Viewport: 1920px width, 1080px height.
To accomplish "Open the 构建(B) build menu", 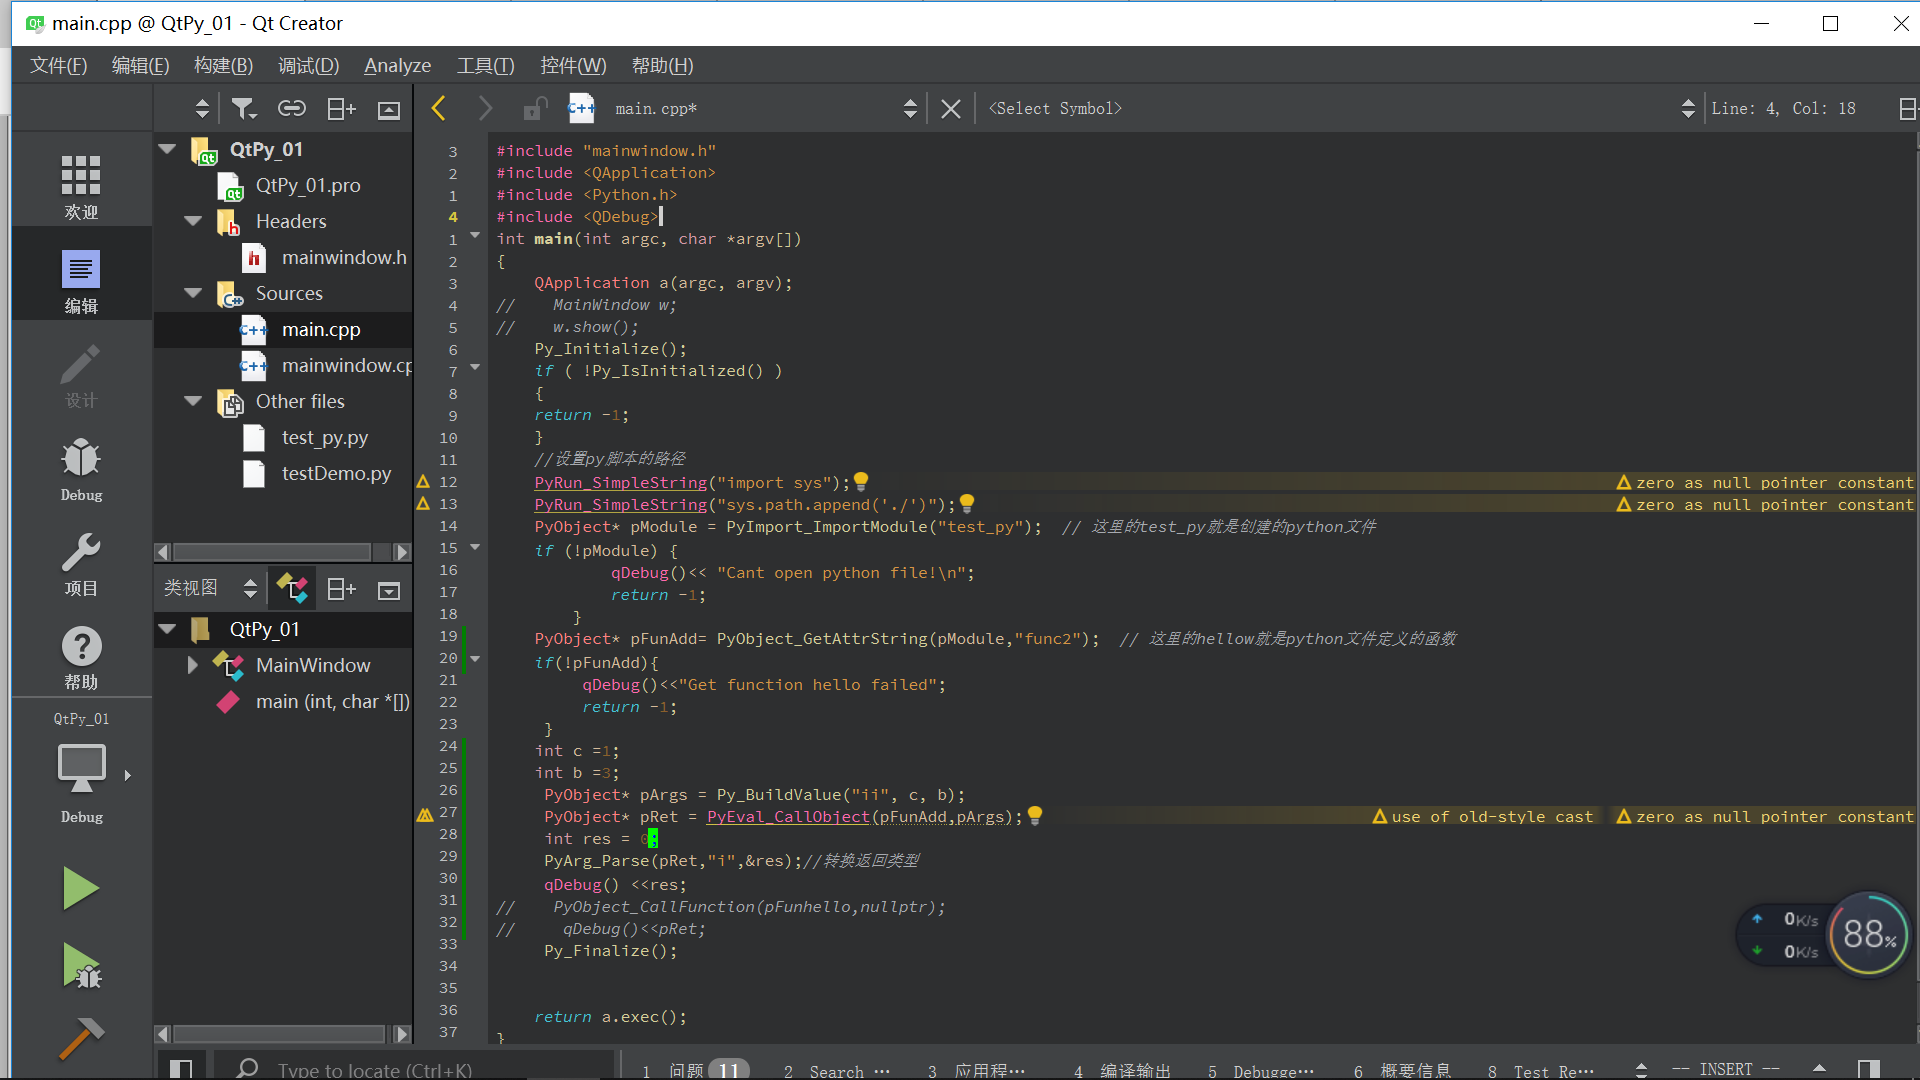I will click(223, 65).
